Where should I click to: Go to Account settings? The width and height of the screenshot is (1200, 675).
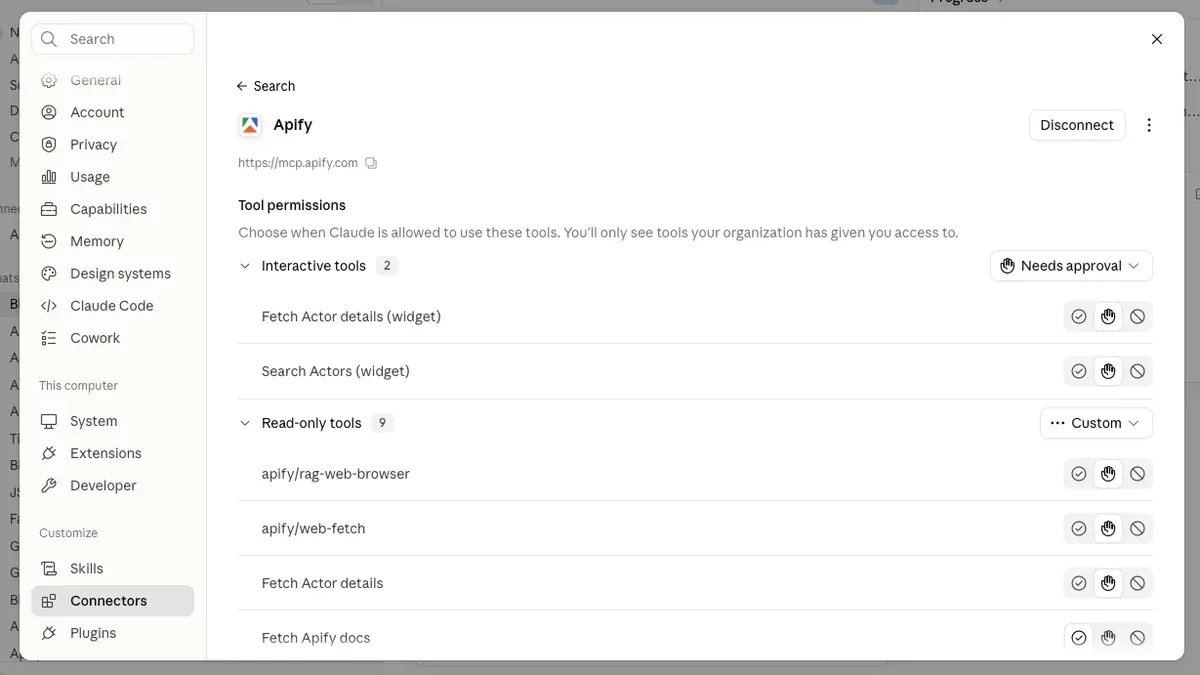pos(112,112)
